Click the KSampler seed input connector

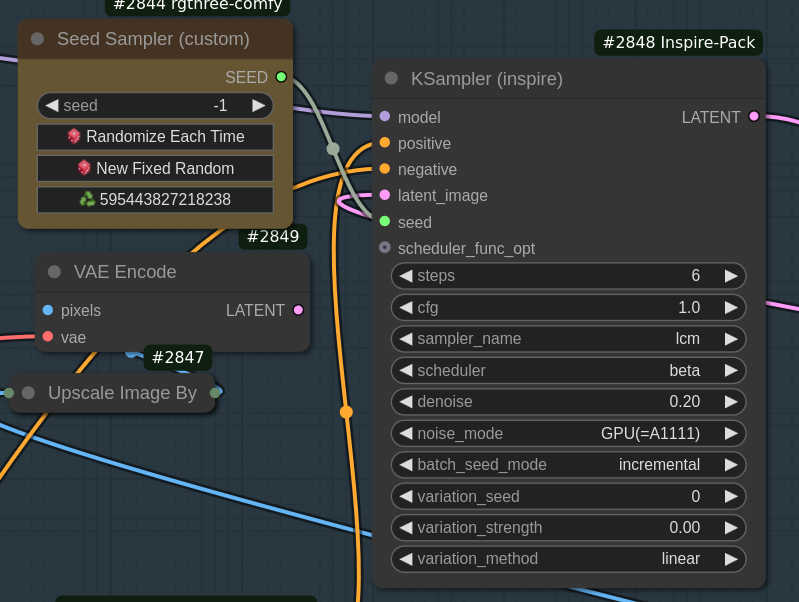pos(385,221)
